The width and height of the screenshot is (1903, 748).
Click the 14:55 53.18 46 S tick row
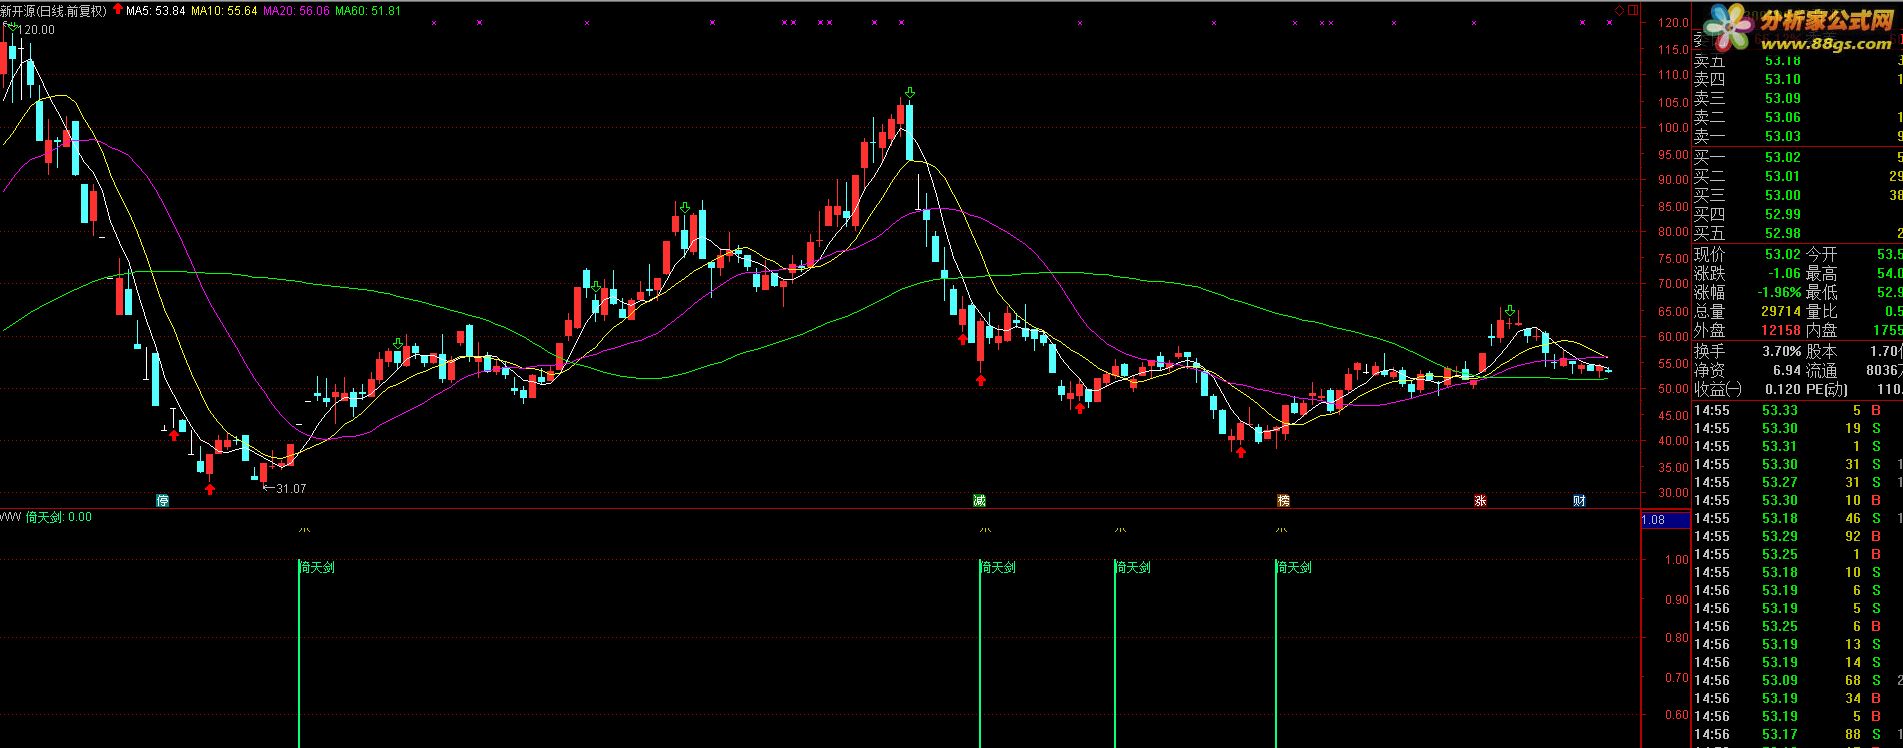click(1797, 518)
